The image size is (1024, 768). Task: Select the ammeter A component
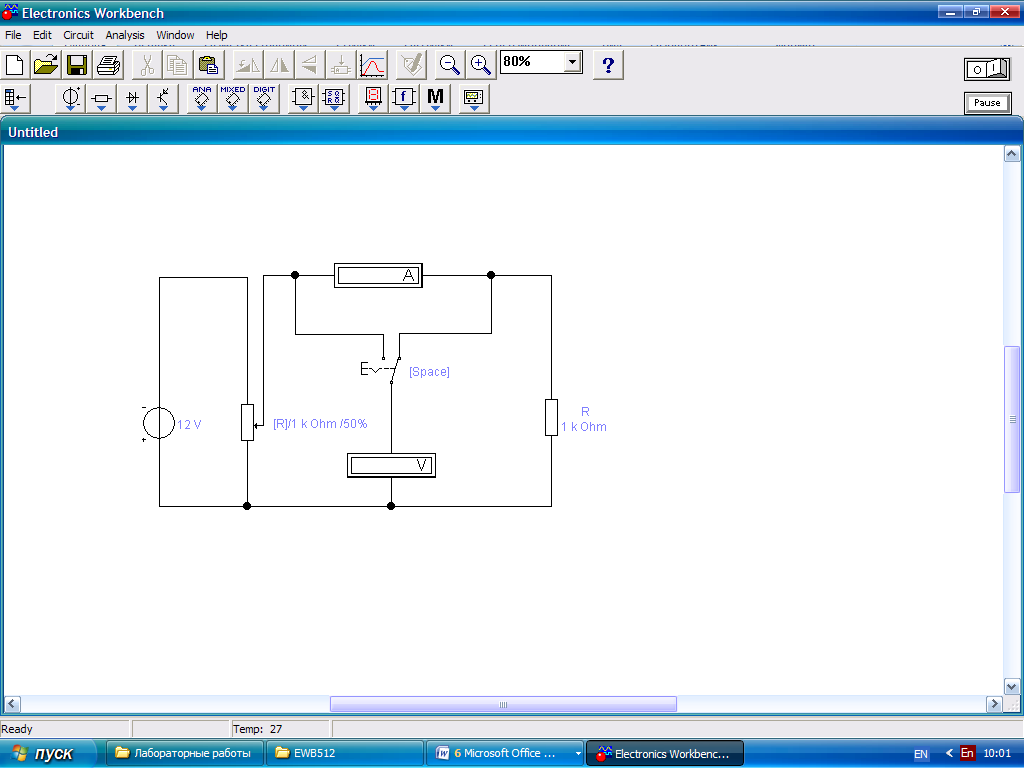[x=378, y=276]
